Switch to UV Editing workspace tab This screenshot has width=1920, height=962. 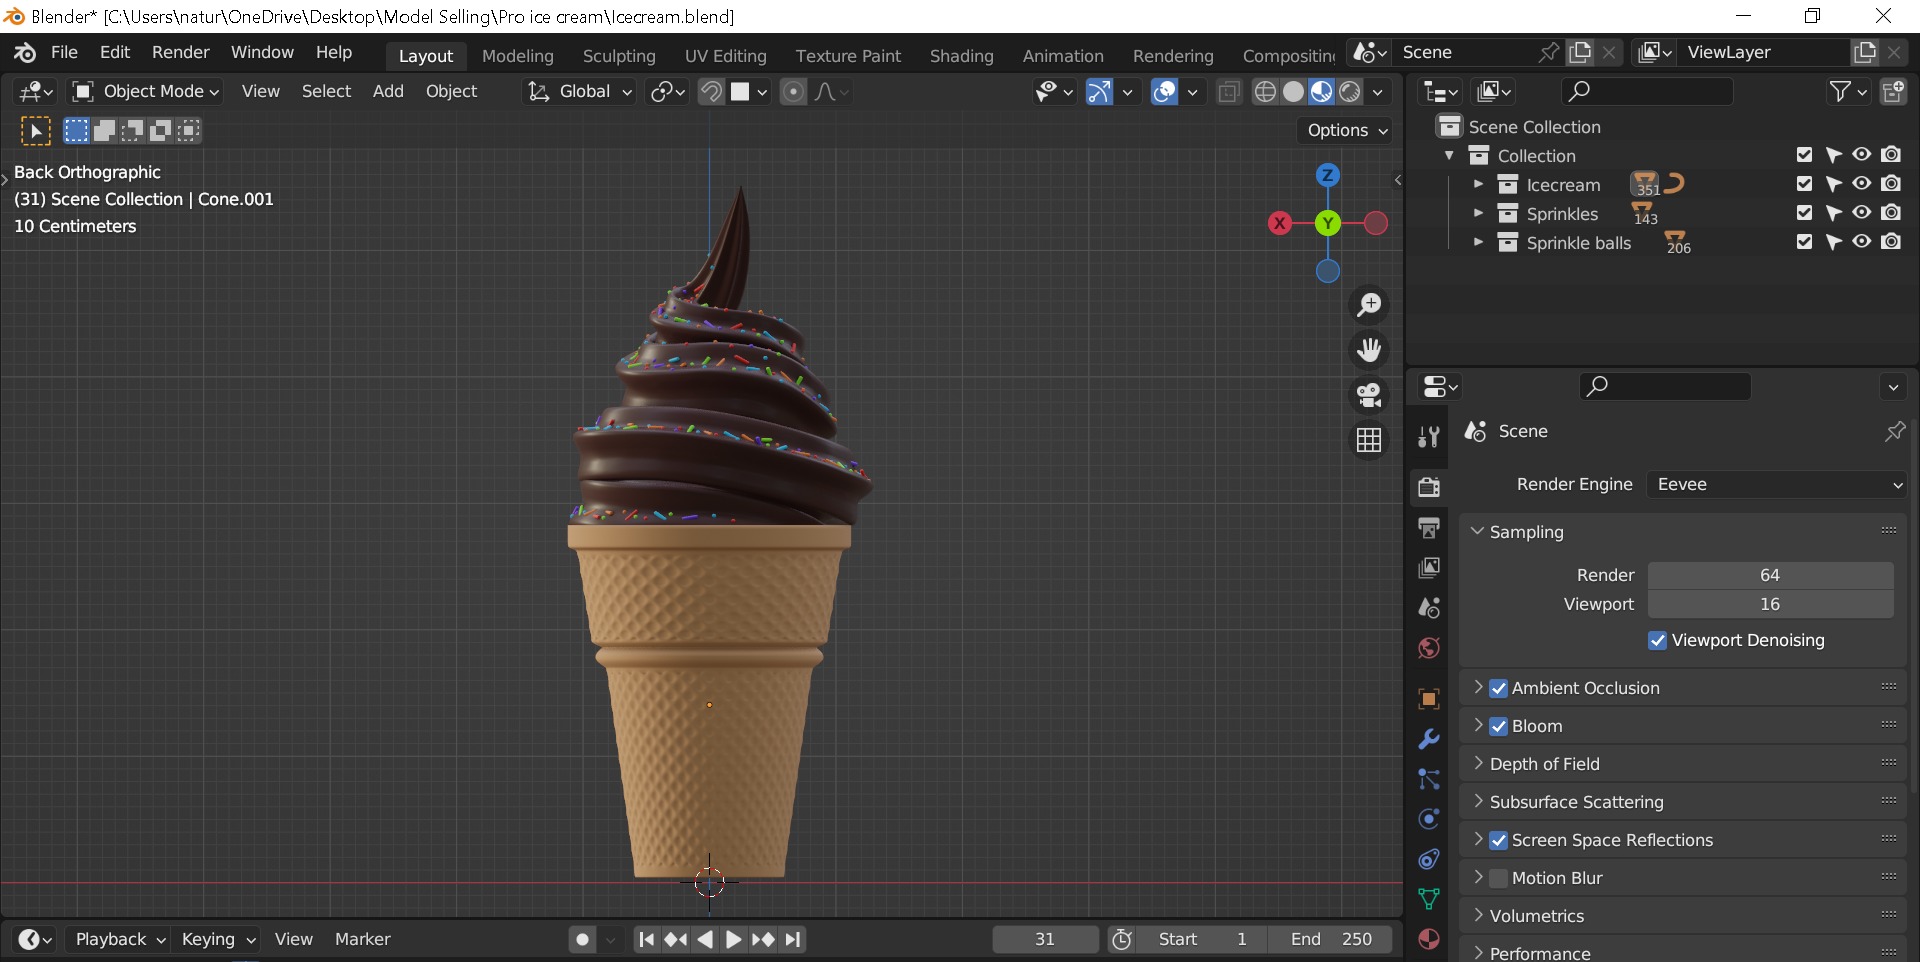pos(725,56)
